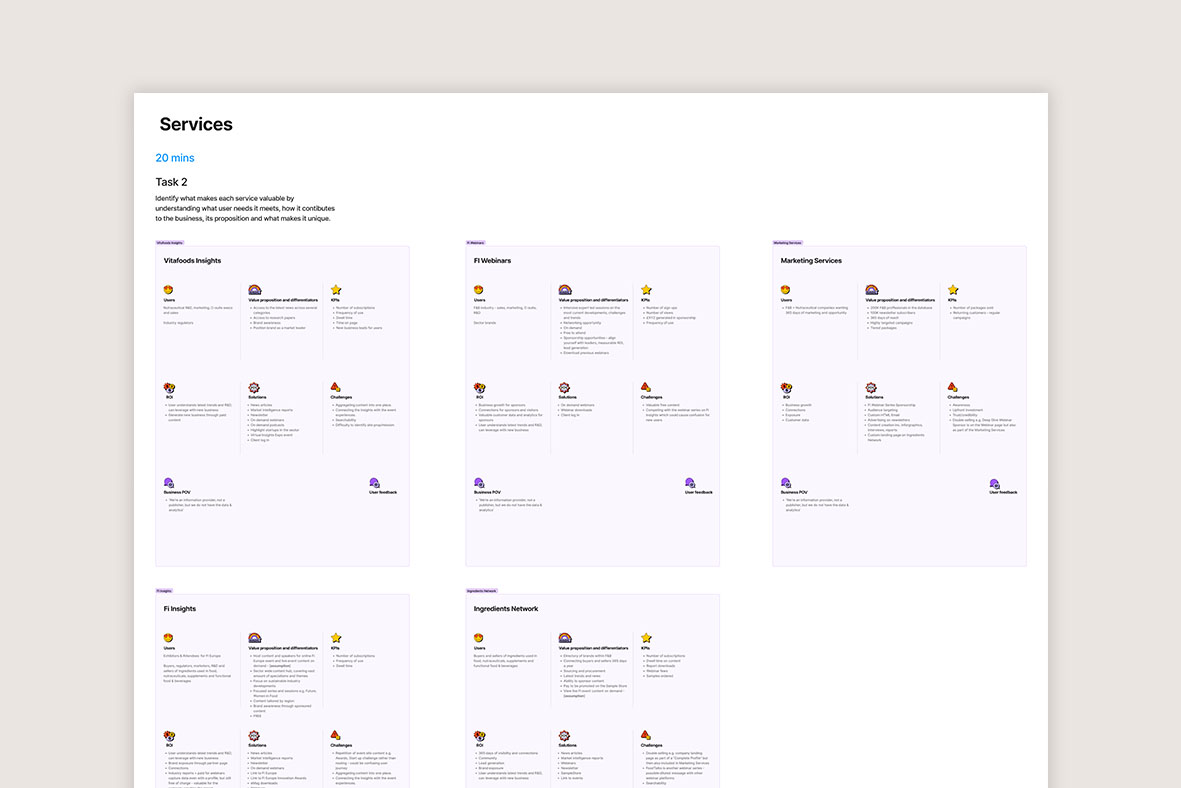Click the Business POV icon in Vitafoods Insights
The width and height of the screenshot is (1181, 788).
[x=169, y=483]
